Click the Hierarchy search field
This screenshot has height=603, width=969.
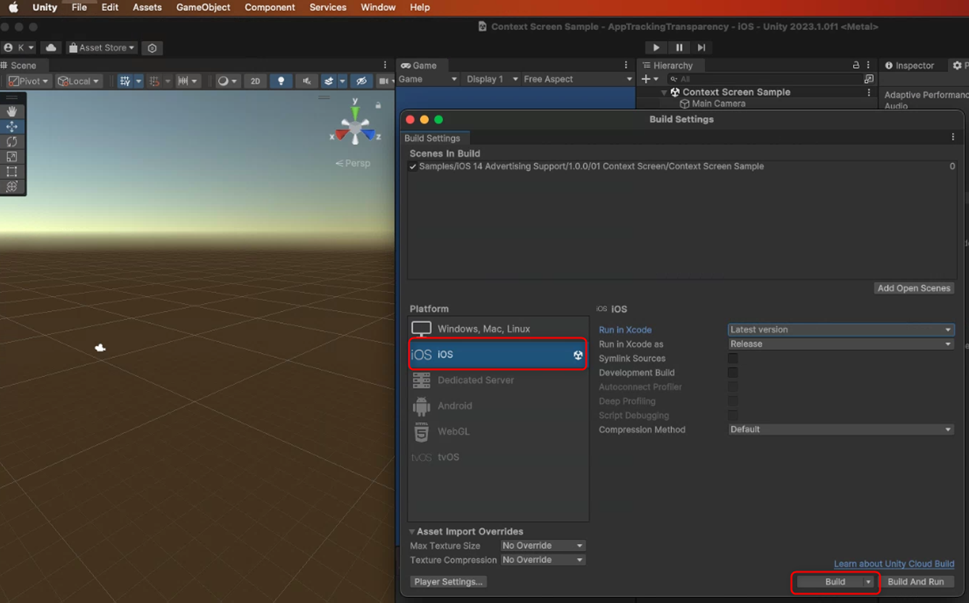click(x=763, y=79)
